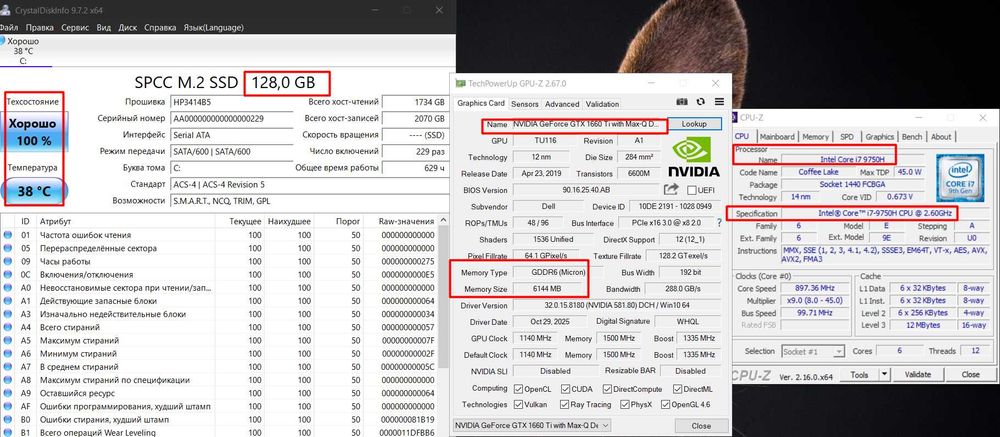Click the status icon for attribute 01
1000x437 pixels.
pyautogui.click(x=8, y=235)
